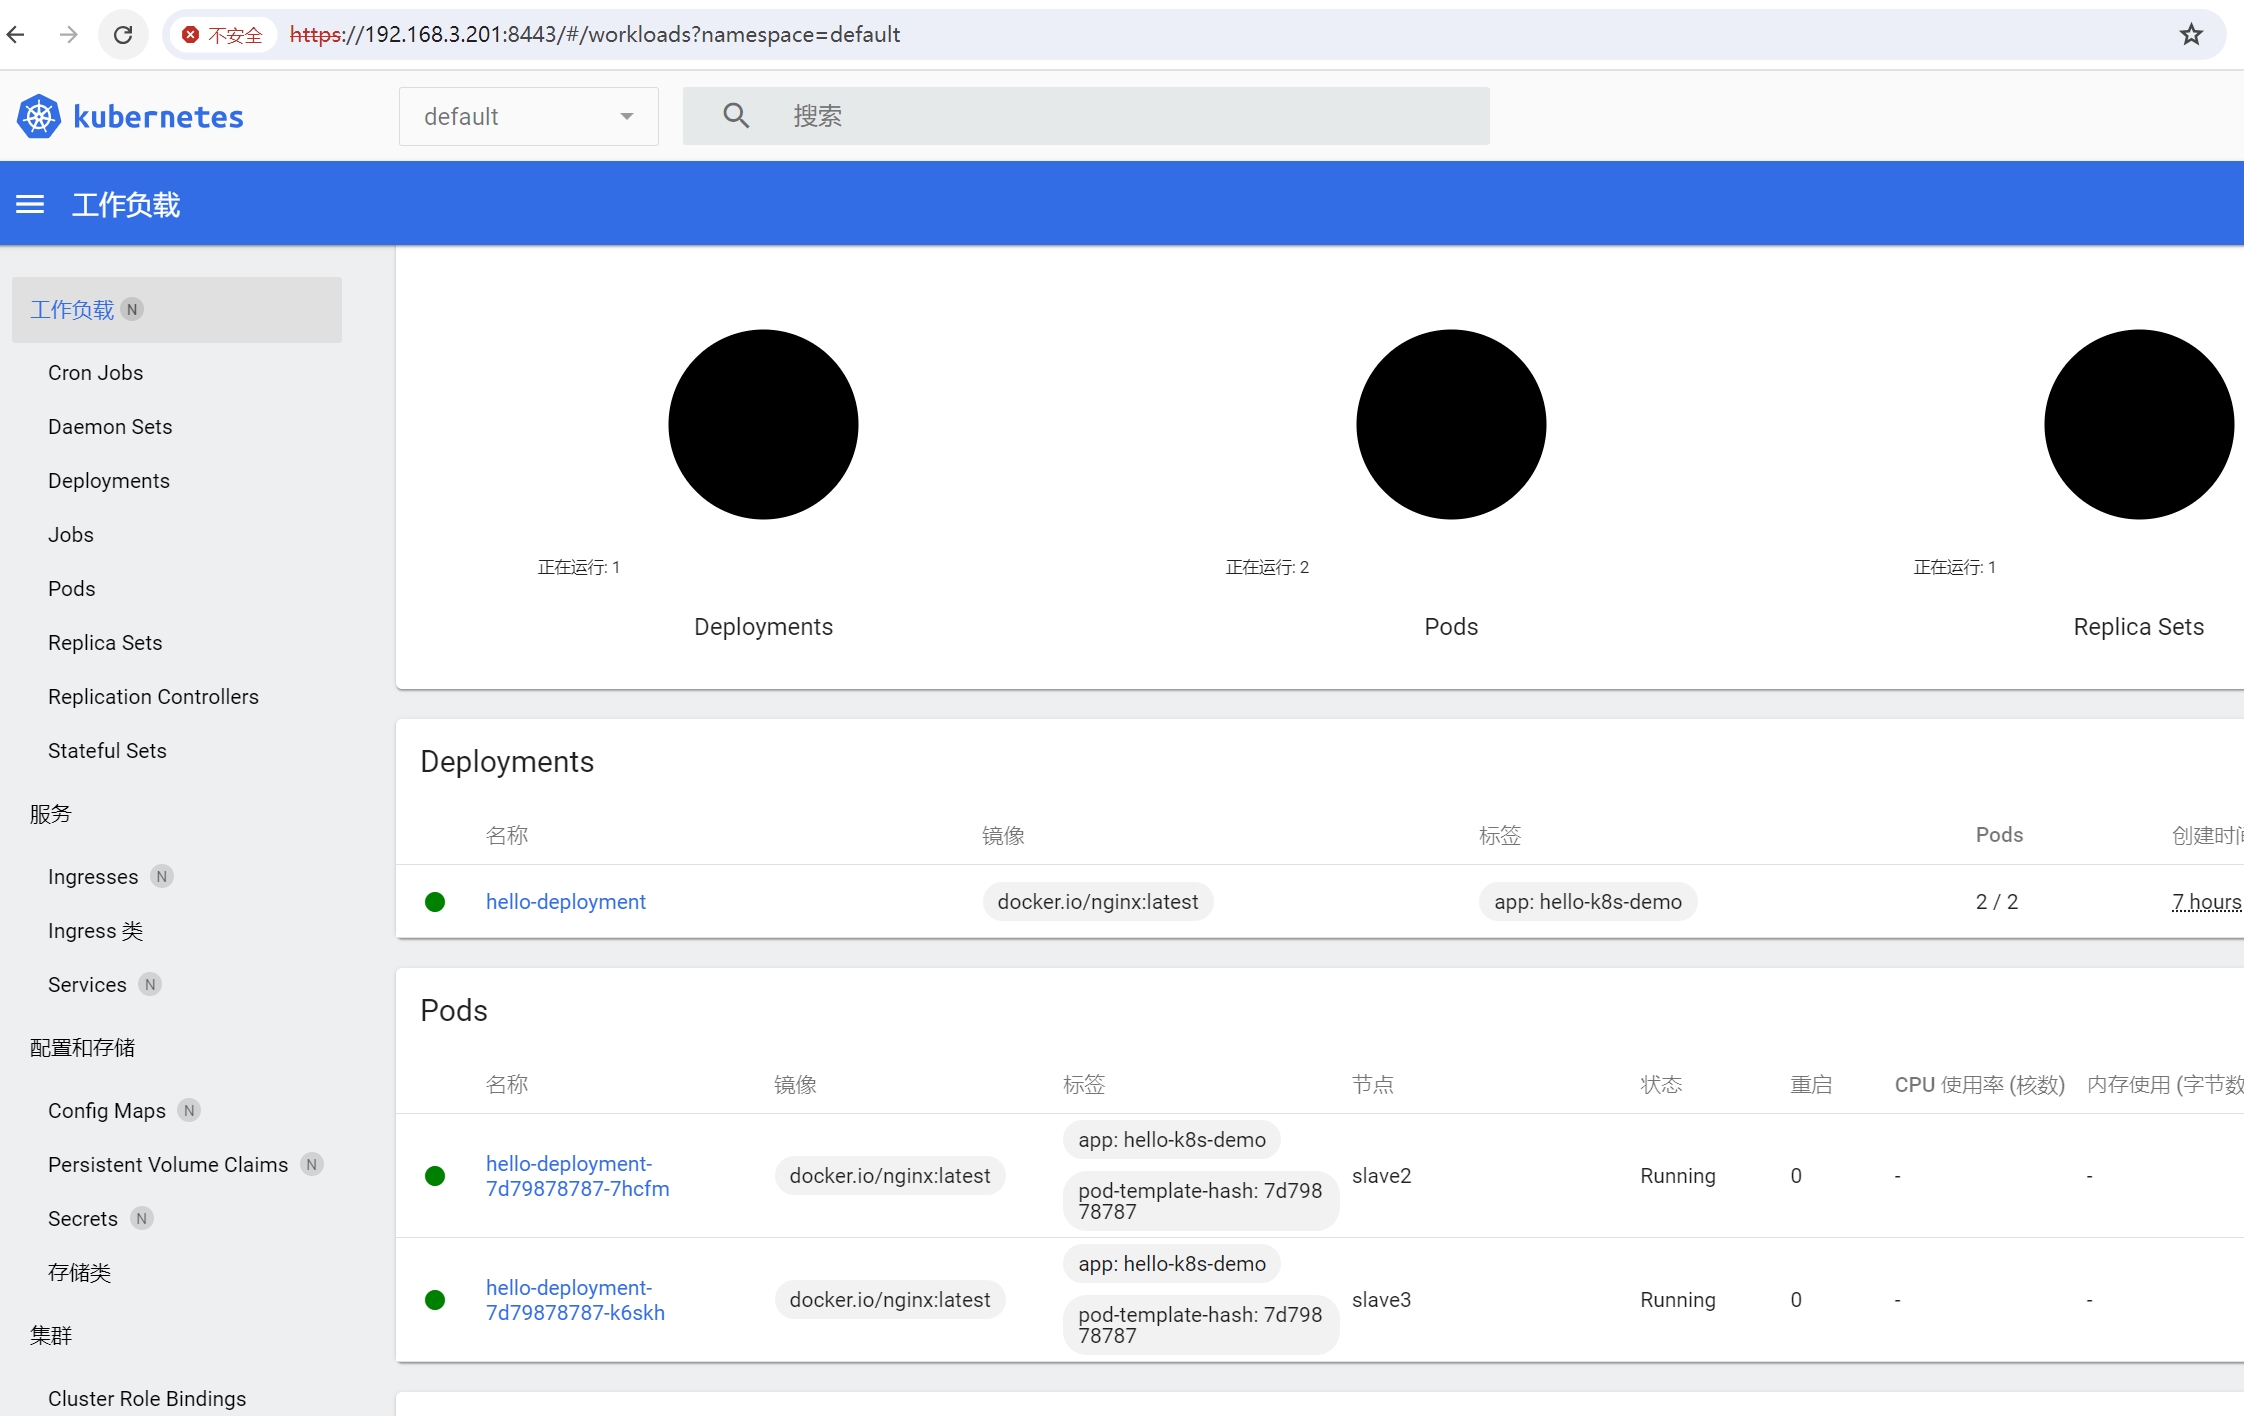This screenshot has height=1416, width=2244.
Task: Click the 名称 header in Pods table
Action: click(507, 1085)
